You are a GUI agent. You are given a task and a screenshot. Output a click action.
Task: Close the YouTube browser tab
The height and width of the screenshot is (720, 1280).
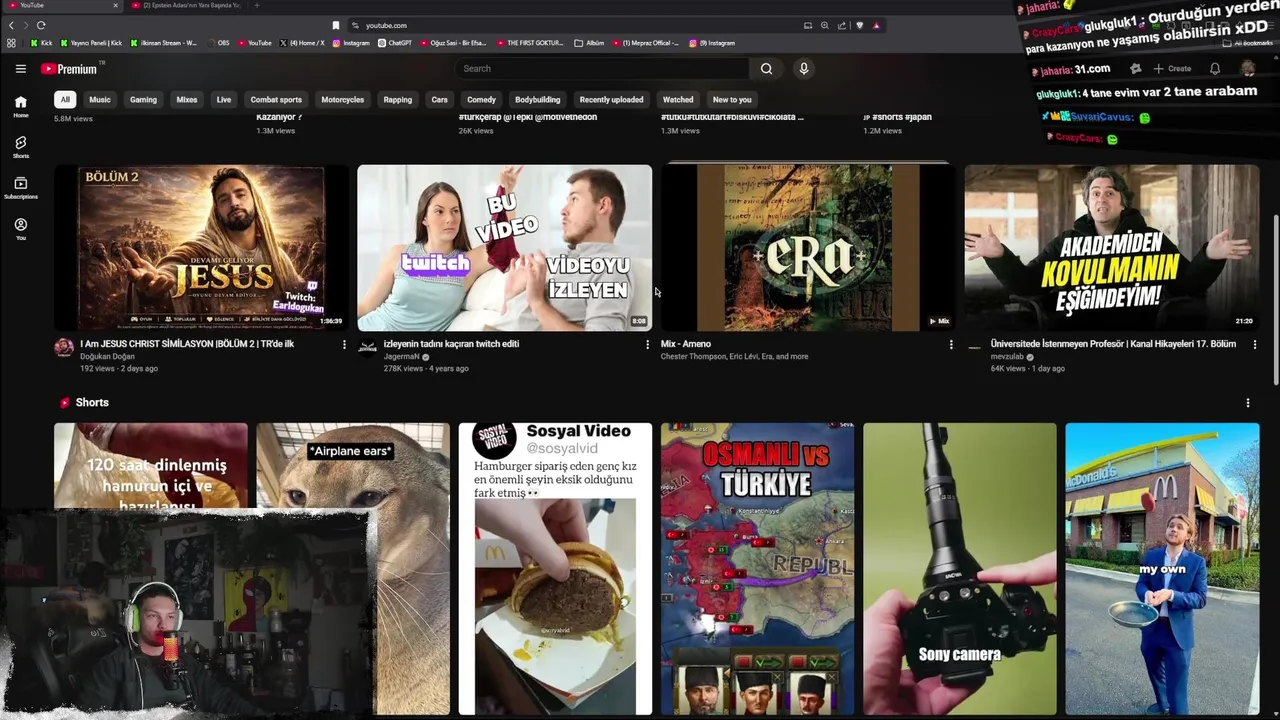click(x=115, y=5)
